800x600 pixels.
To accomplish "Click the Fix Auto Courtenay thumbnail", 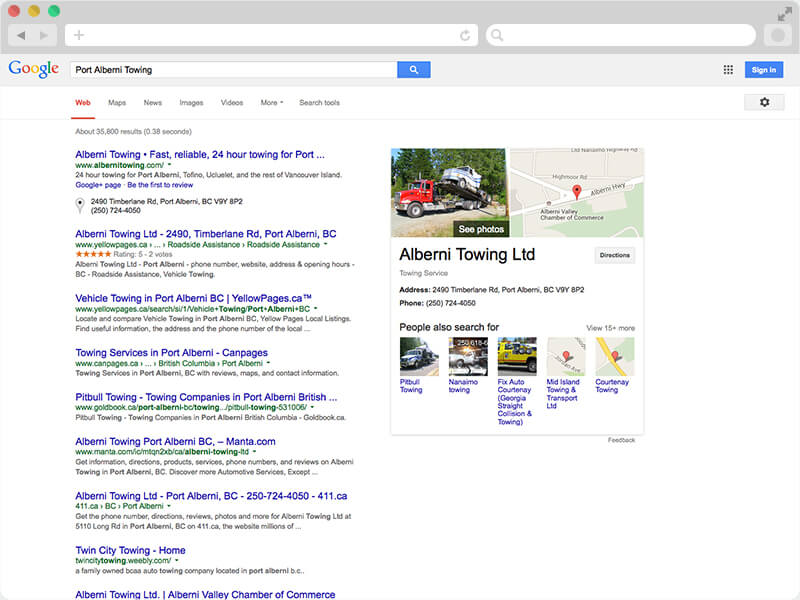I will click(x=517, y=356).
